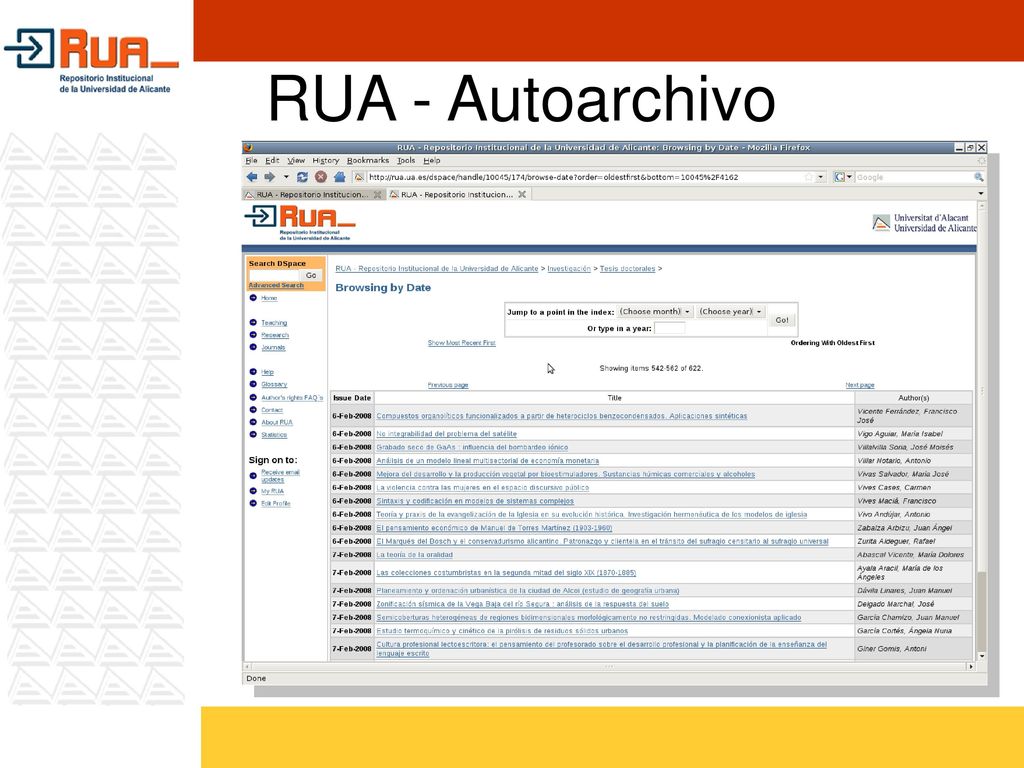The image size is (1024, 768).
Task: Click the bullet icon beside Research
Action: pyautogui.click(x=253, y=335)
